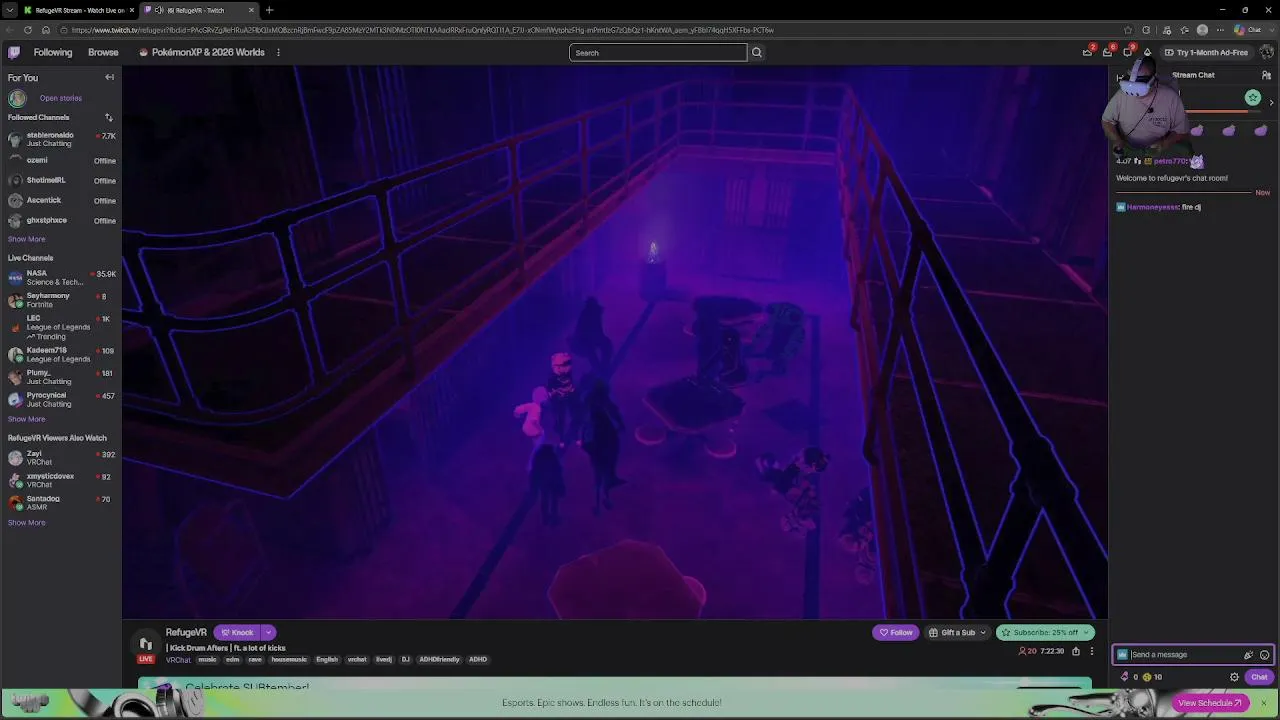Follow the RefugeVR channel
This screenshot has width=1280, height=720.
[896, 633]
